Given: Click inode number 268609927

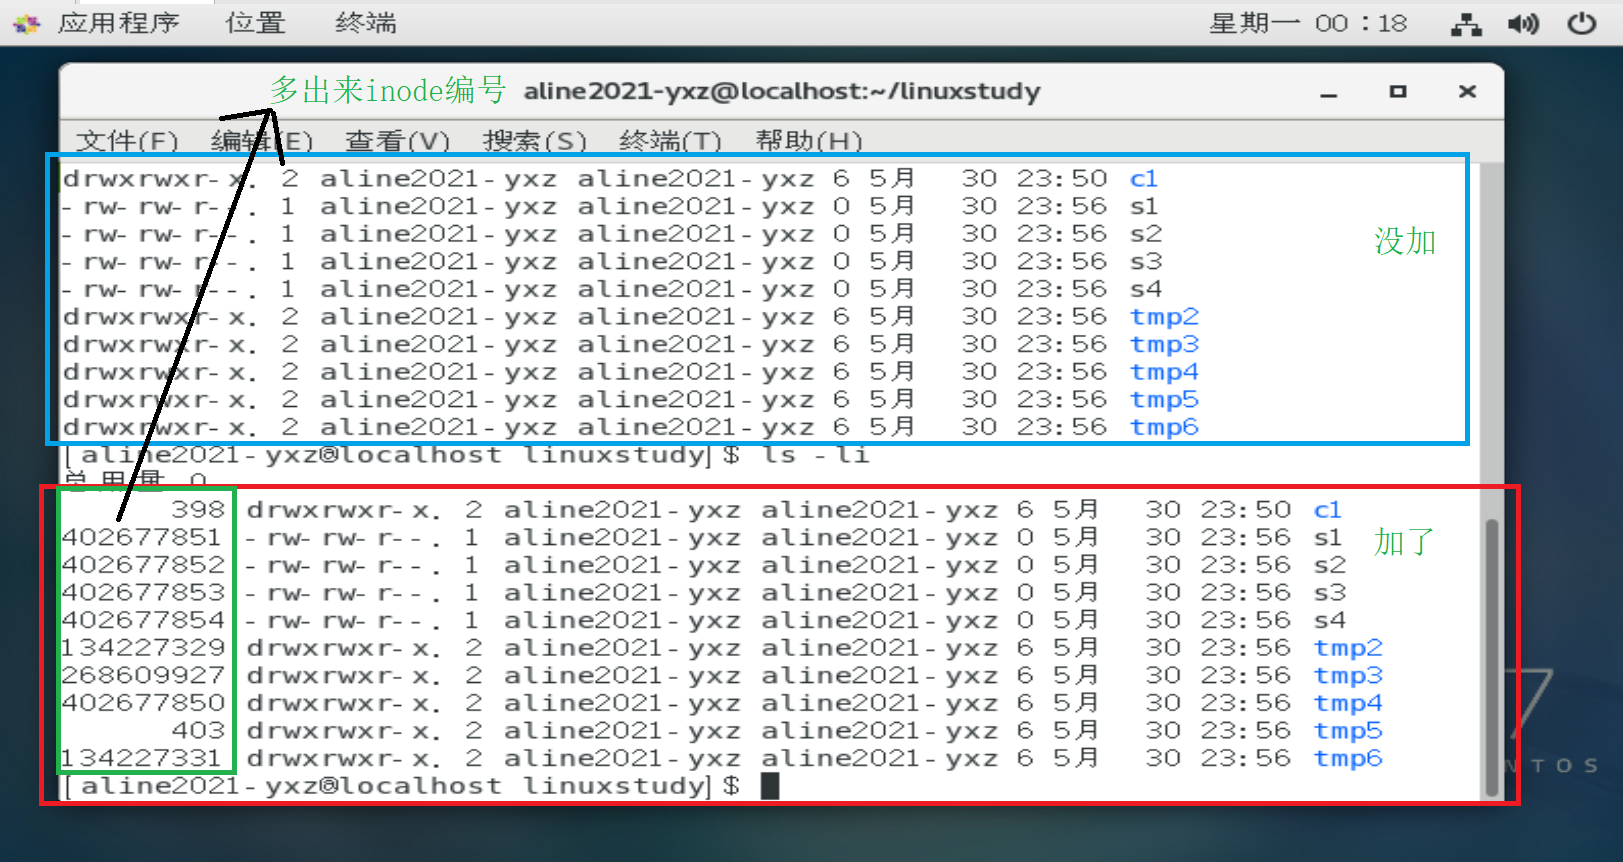Looking at the screenshot, I should tap(143, 675).
